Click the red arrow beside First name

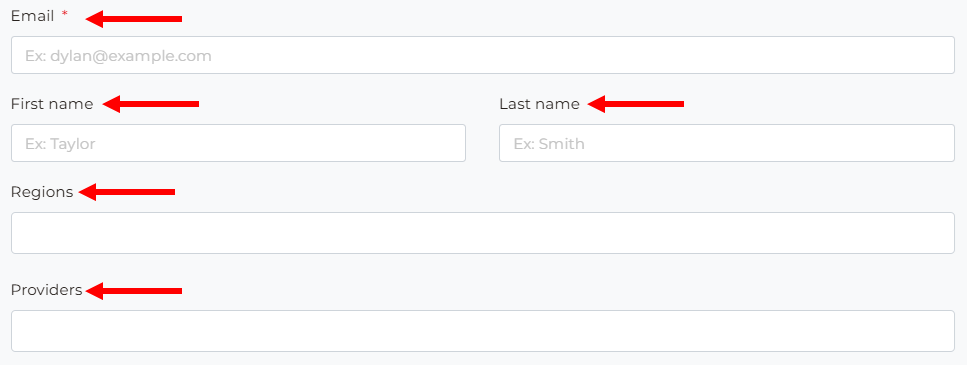[x=150, y=104]
